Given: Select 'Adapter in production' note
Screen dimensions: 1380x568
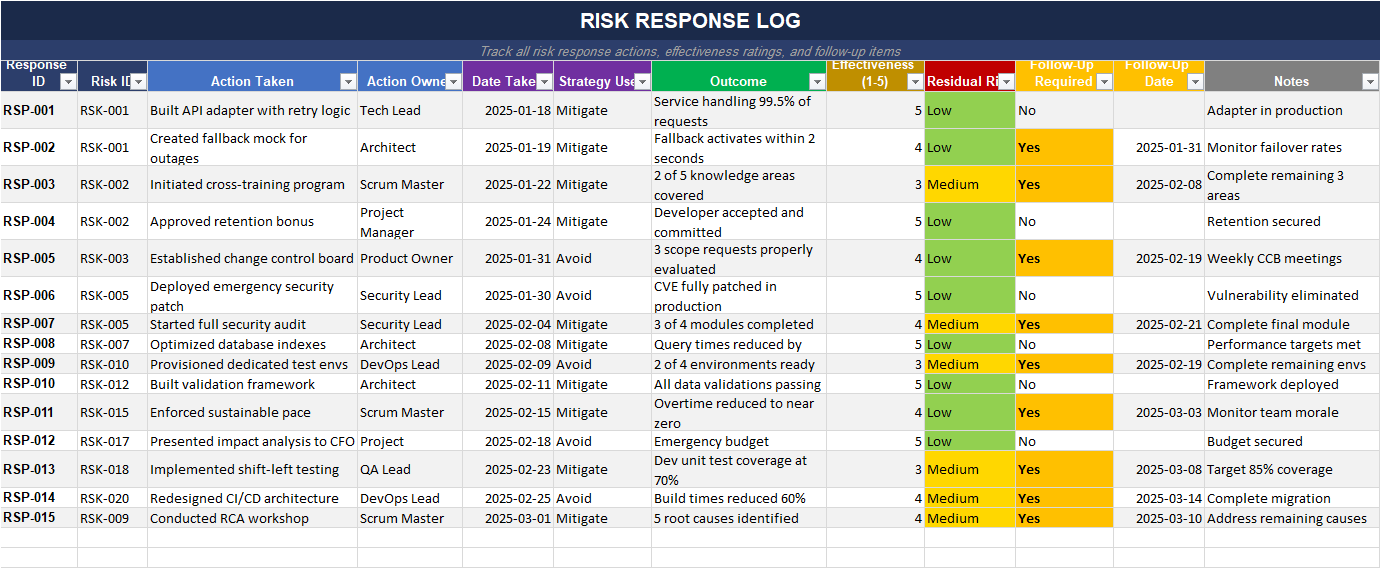Looking at the screenshot, I should [x=1291, y=110].
